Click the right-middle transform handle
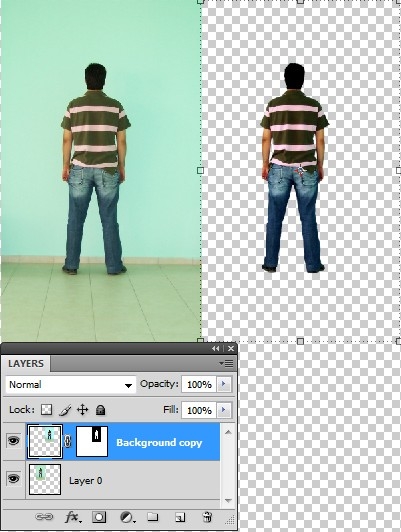The height and width of the screenshot is (532, 401). 399,170
